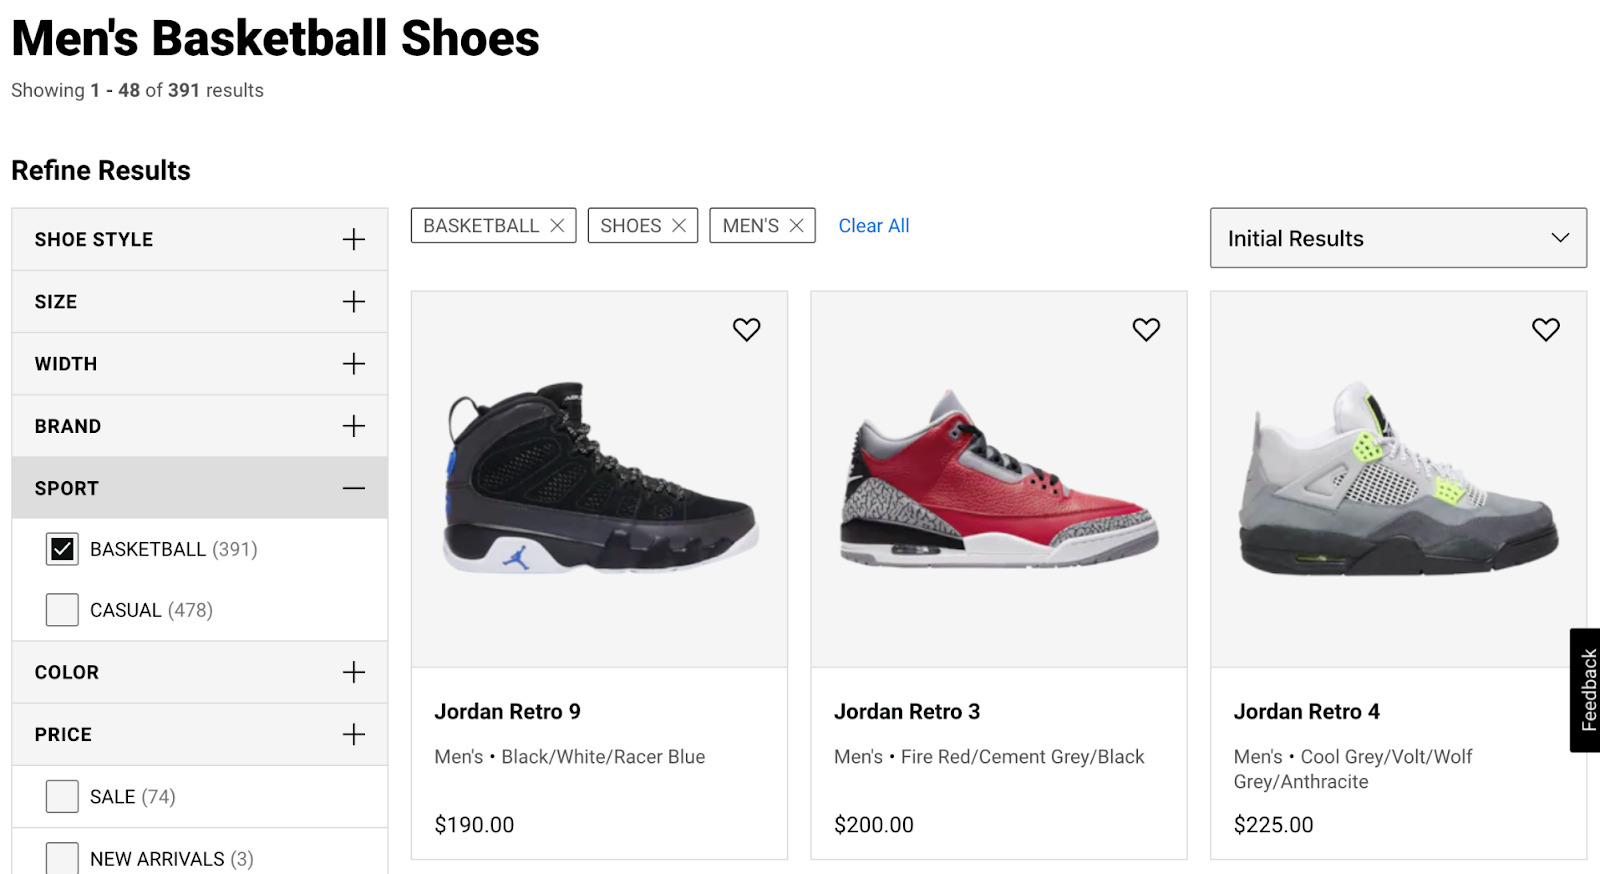Expand the PRICE filter section
Image resolution: width=1600 pixels, height=874 pixels.
click(x=353, y=733)
